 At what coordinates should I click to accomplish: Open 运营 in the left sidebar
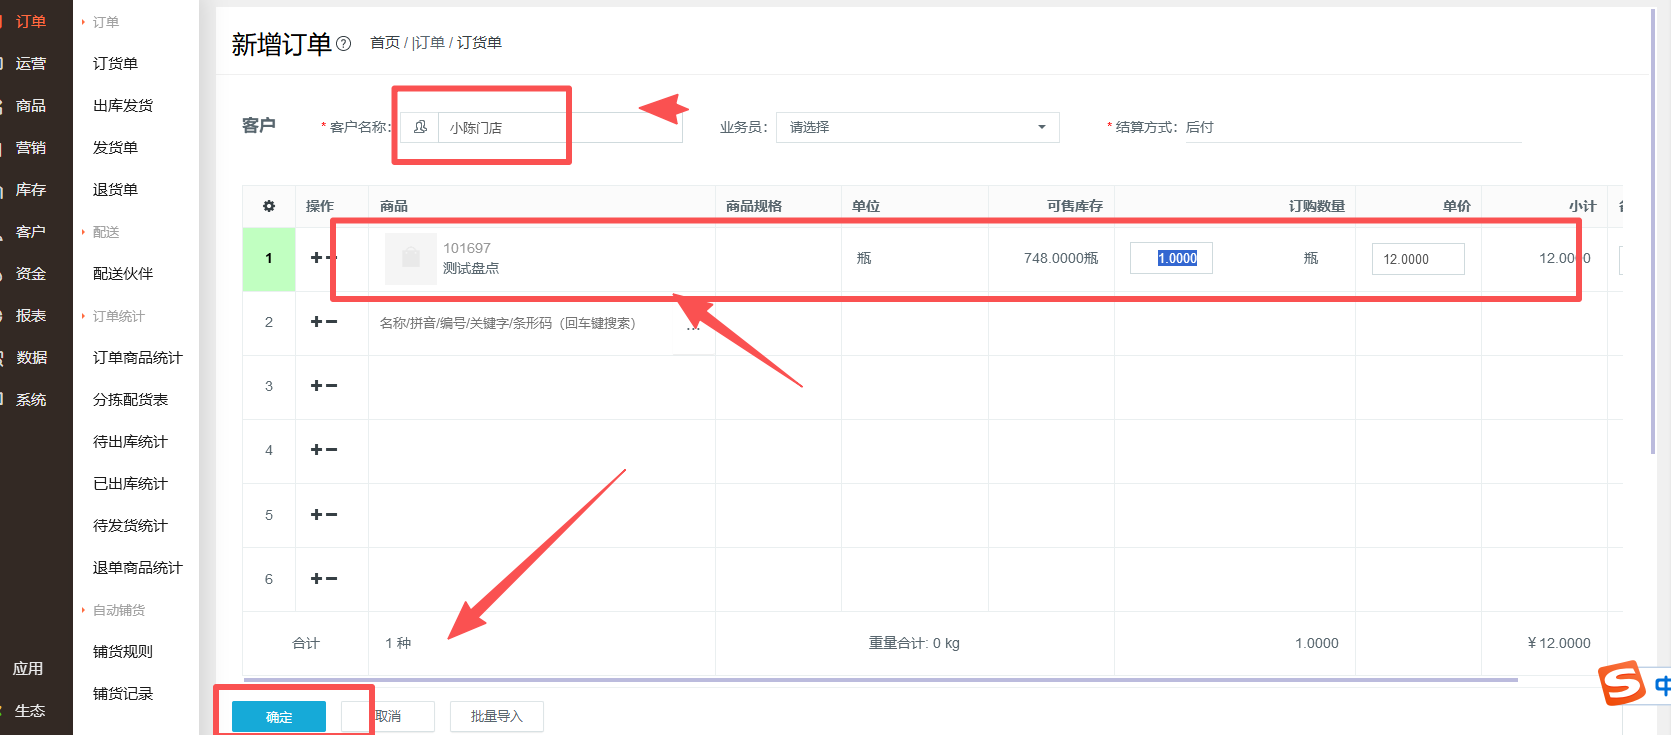[x=31, y=64]
